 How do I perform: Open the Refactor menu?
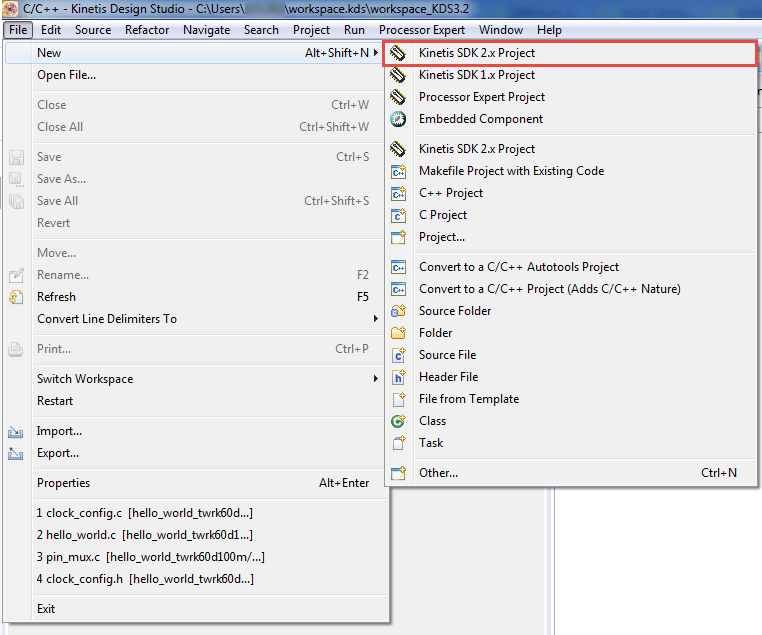pyautogui.click(x=147, y=30)
